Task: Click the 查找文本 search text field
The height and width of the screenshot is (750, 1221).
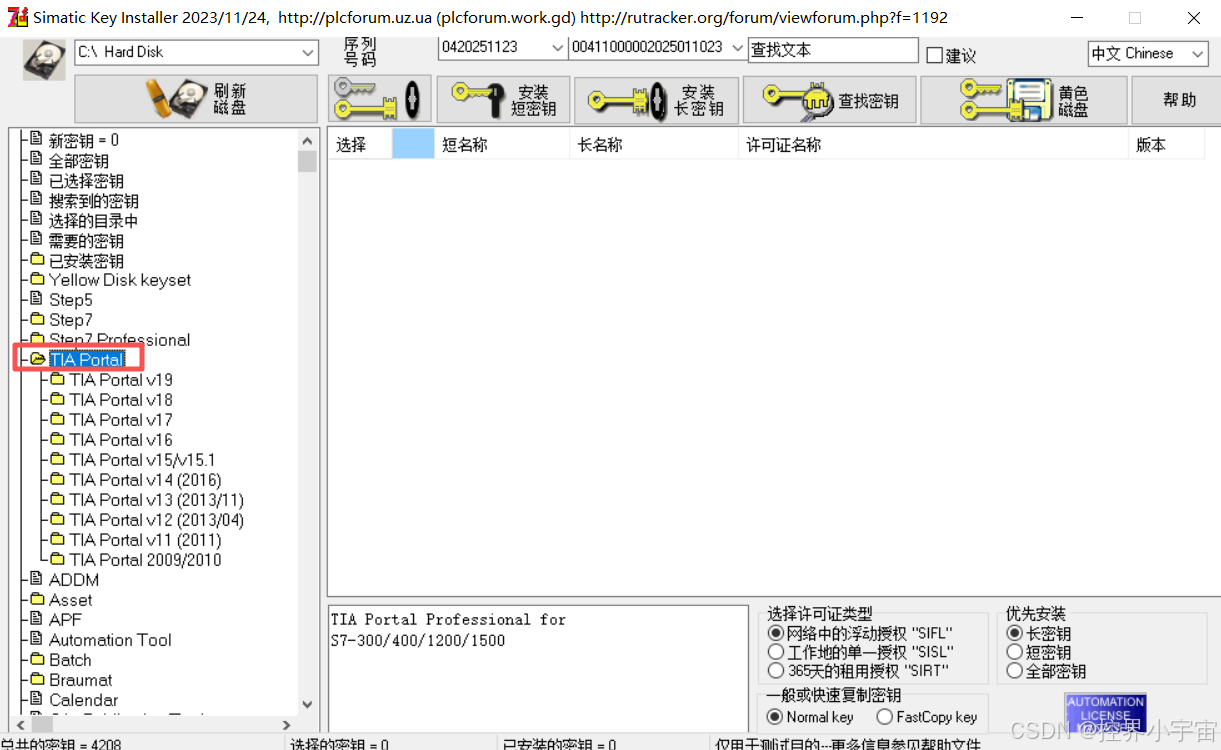Action: coord(833,50)
